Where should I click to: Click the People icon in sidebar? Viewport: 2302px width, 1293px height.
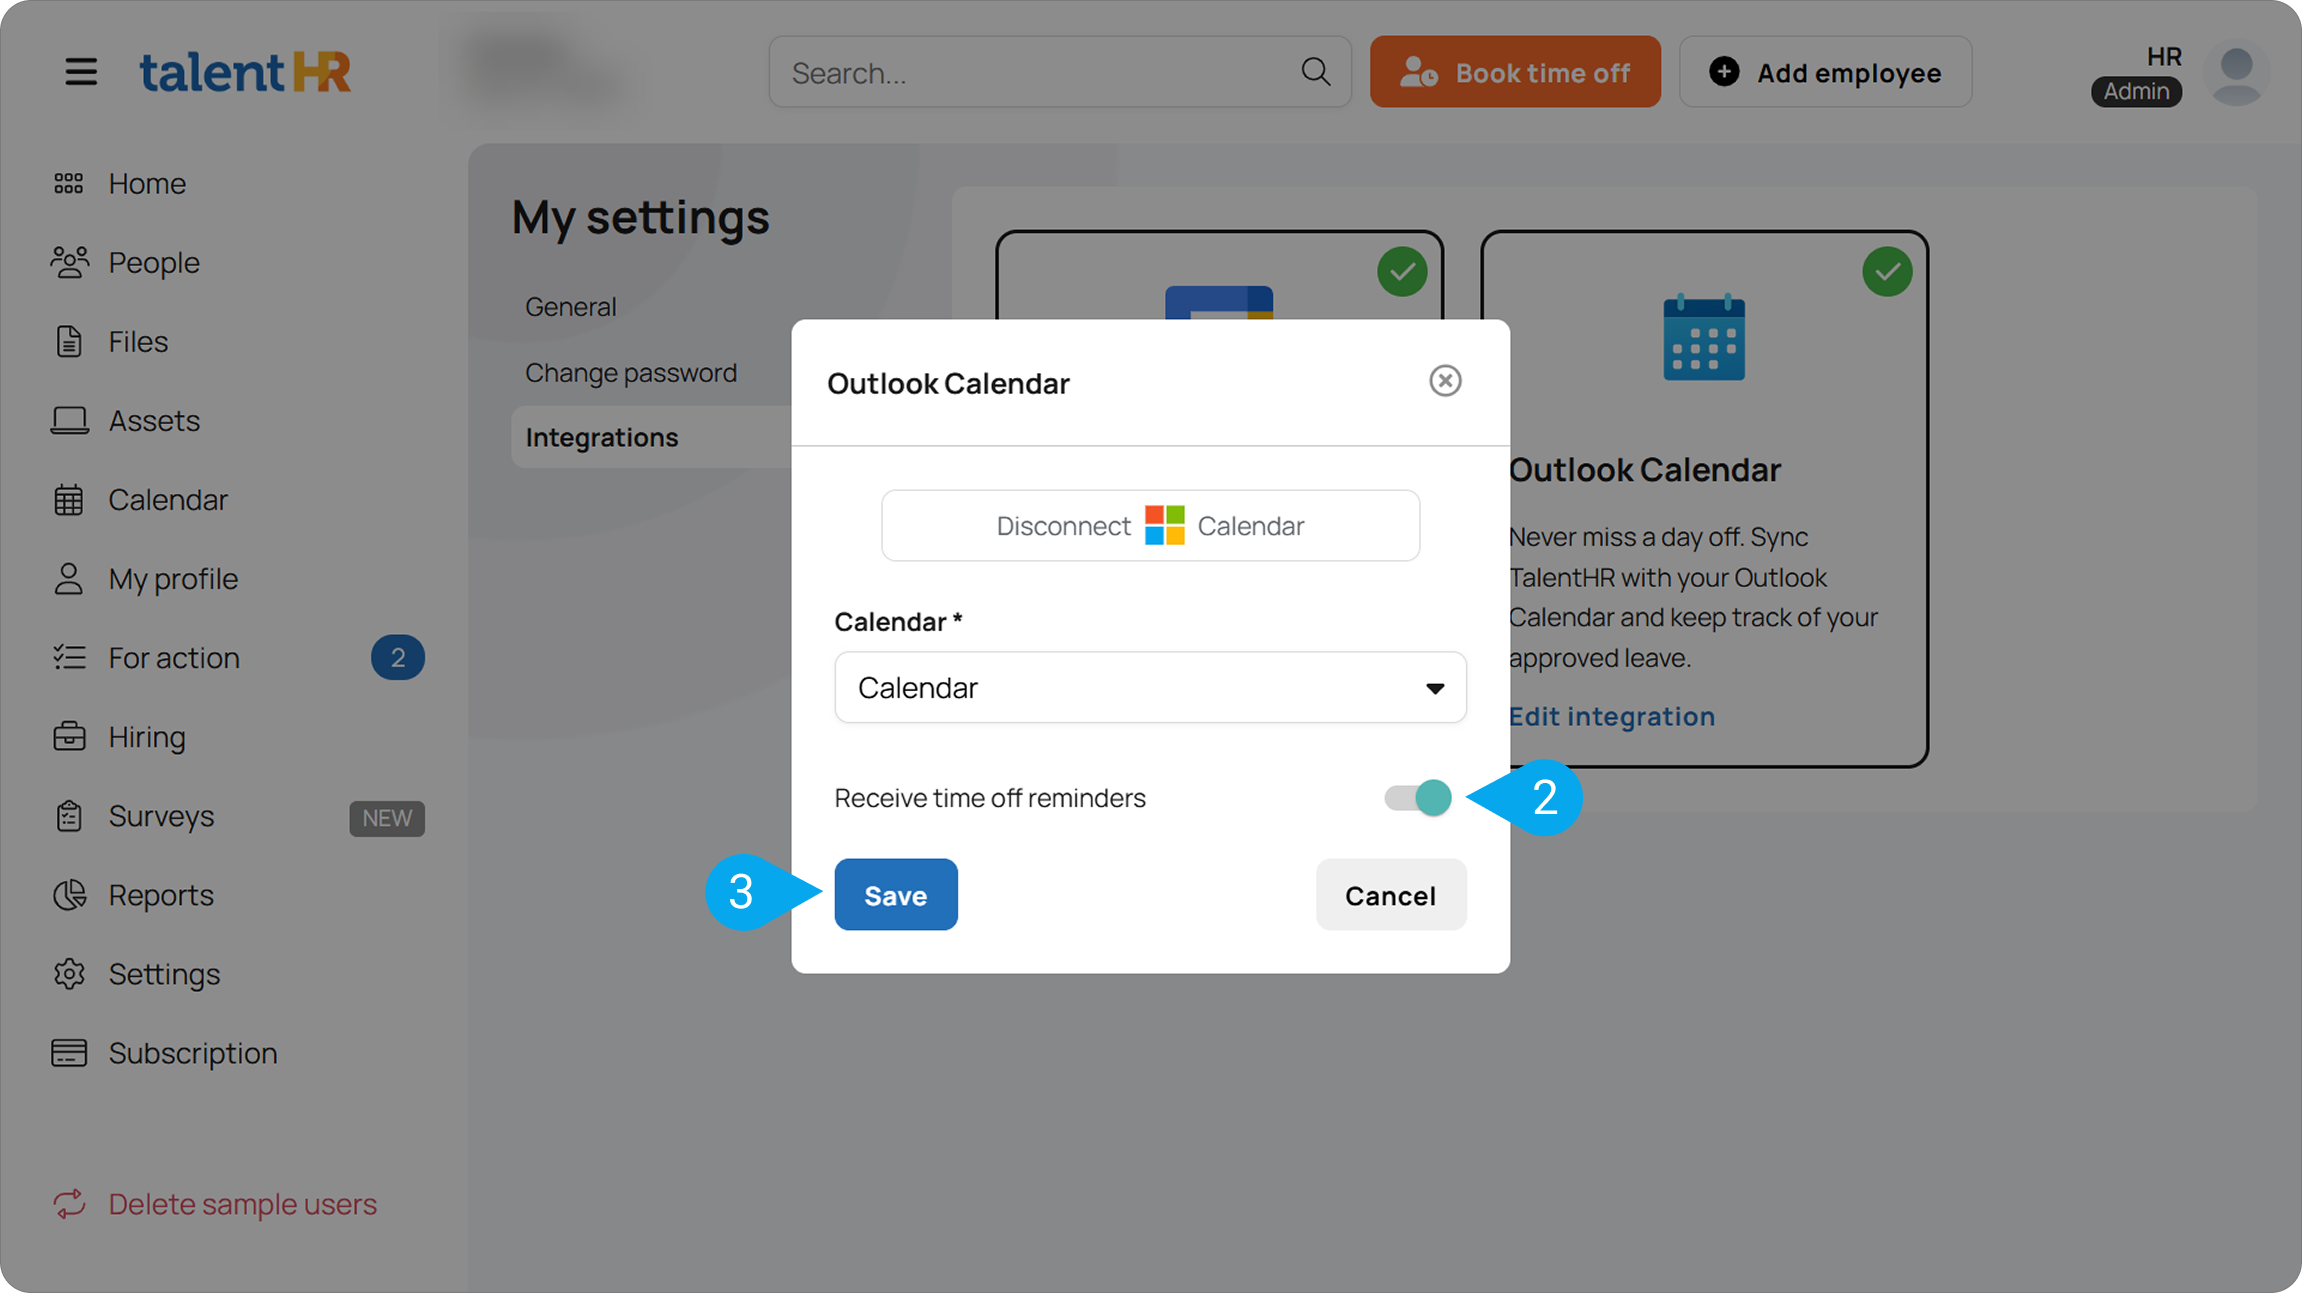[x=69, y=262]
